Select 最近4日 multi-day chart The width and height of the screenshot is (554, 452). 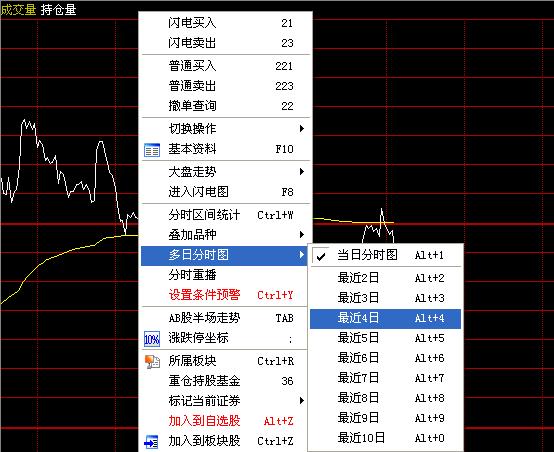[385, 318]
